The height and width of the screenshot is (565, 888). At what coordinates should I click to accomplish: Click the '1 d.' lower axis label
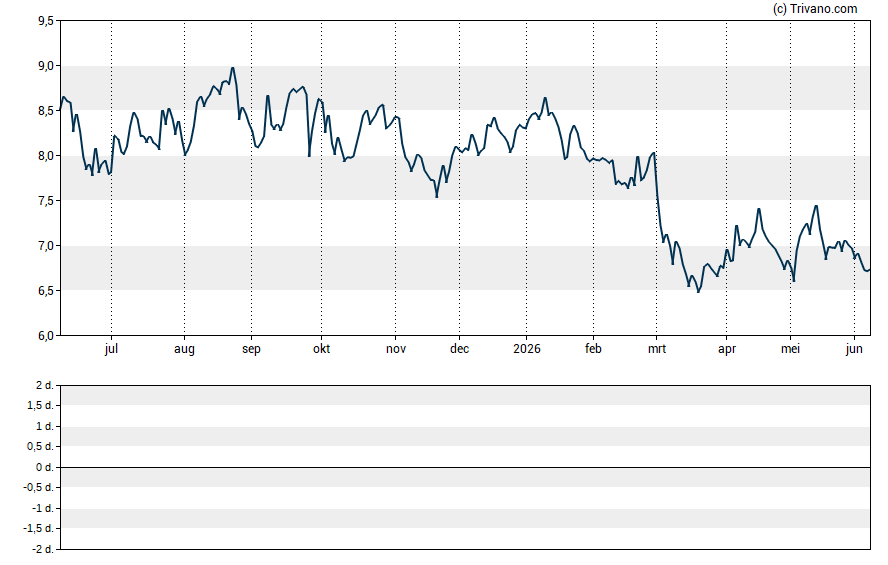coord(45,426)
